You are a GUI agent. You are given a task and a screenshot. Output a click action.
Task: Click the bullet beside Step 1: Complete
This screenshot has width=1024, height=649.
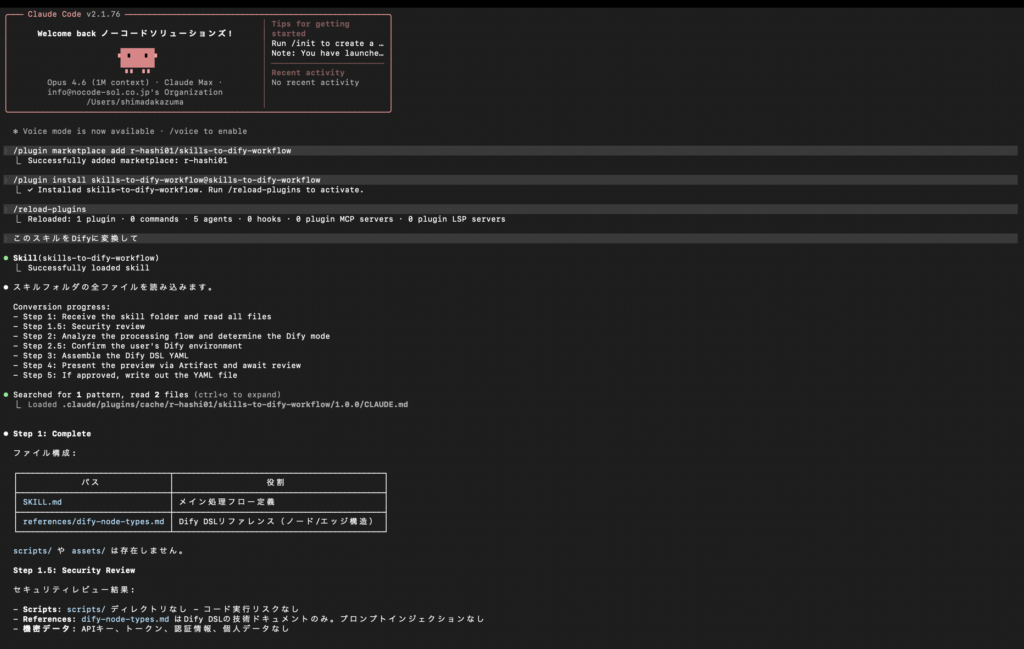click(x=6, y=434)
